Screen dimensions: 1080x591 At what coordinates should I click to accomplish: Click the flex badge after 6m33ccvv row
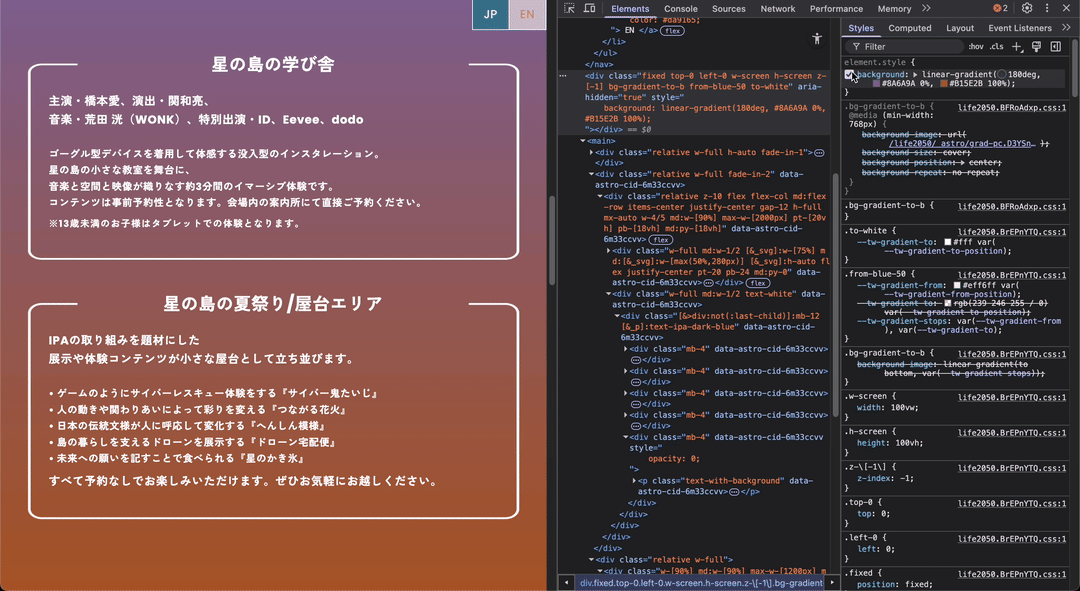661,240
